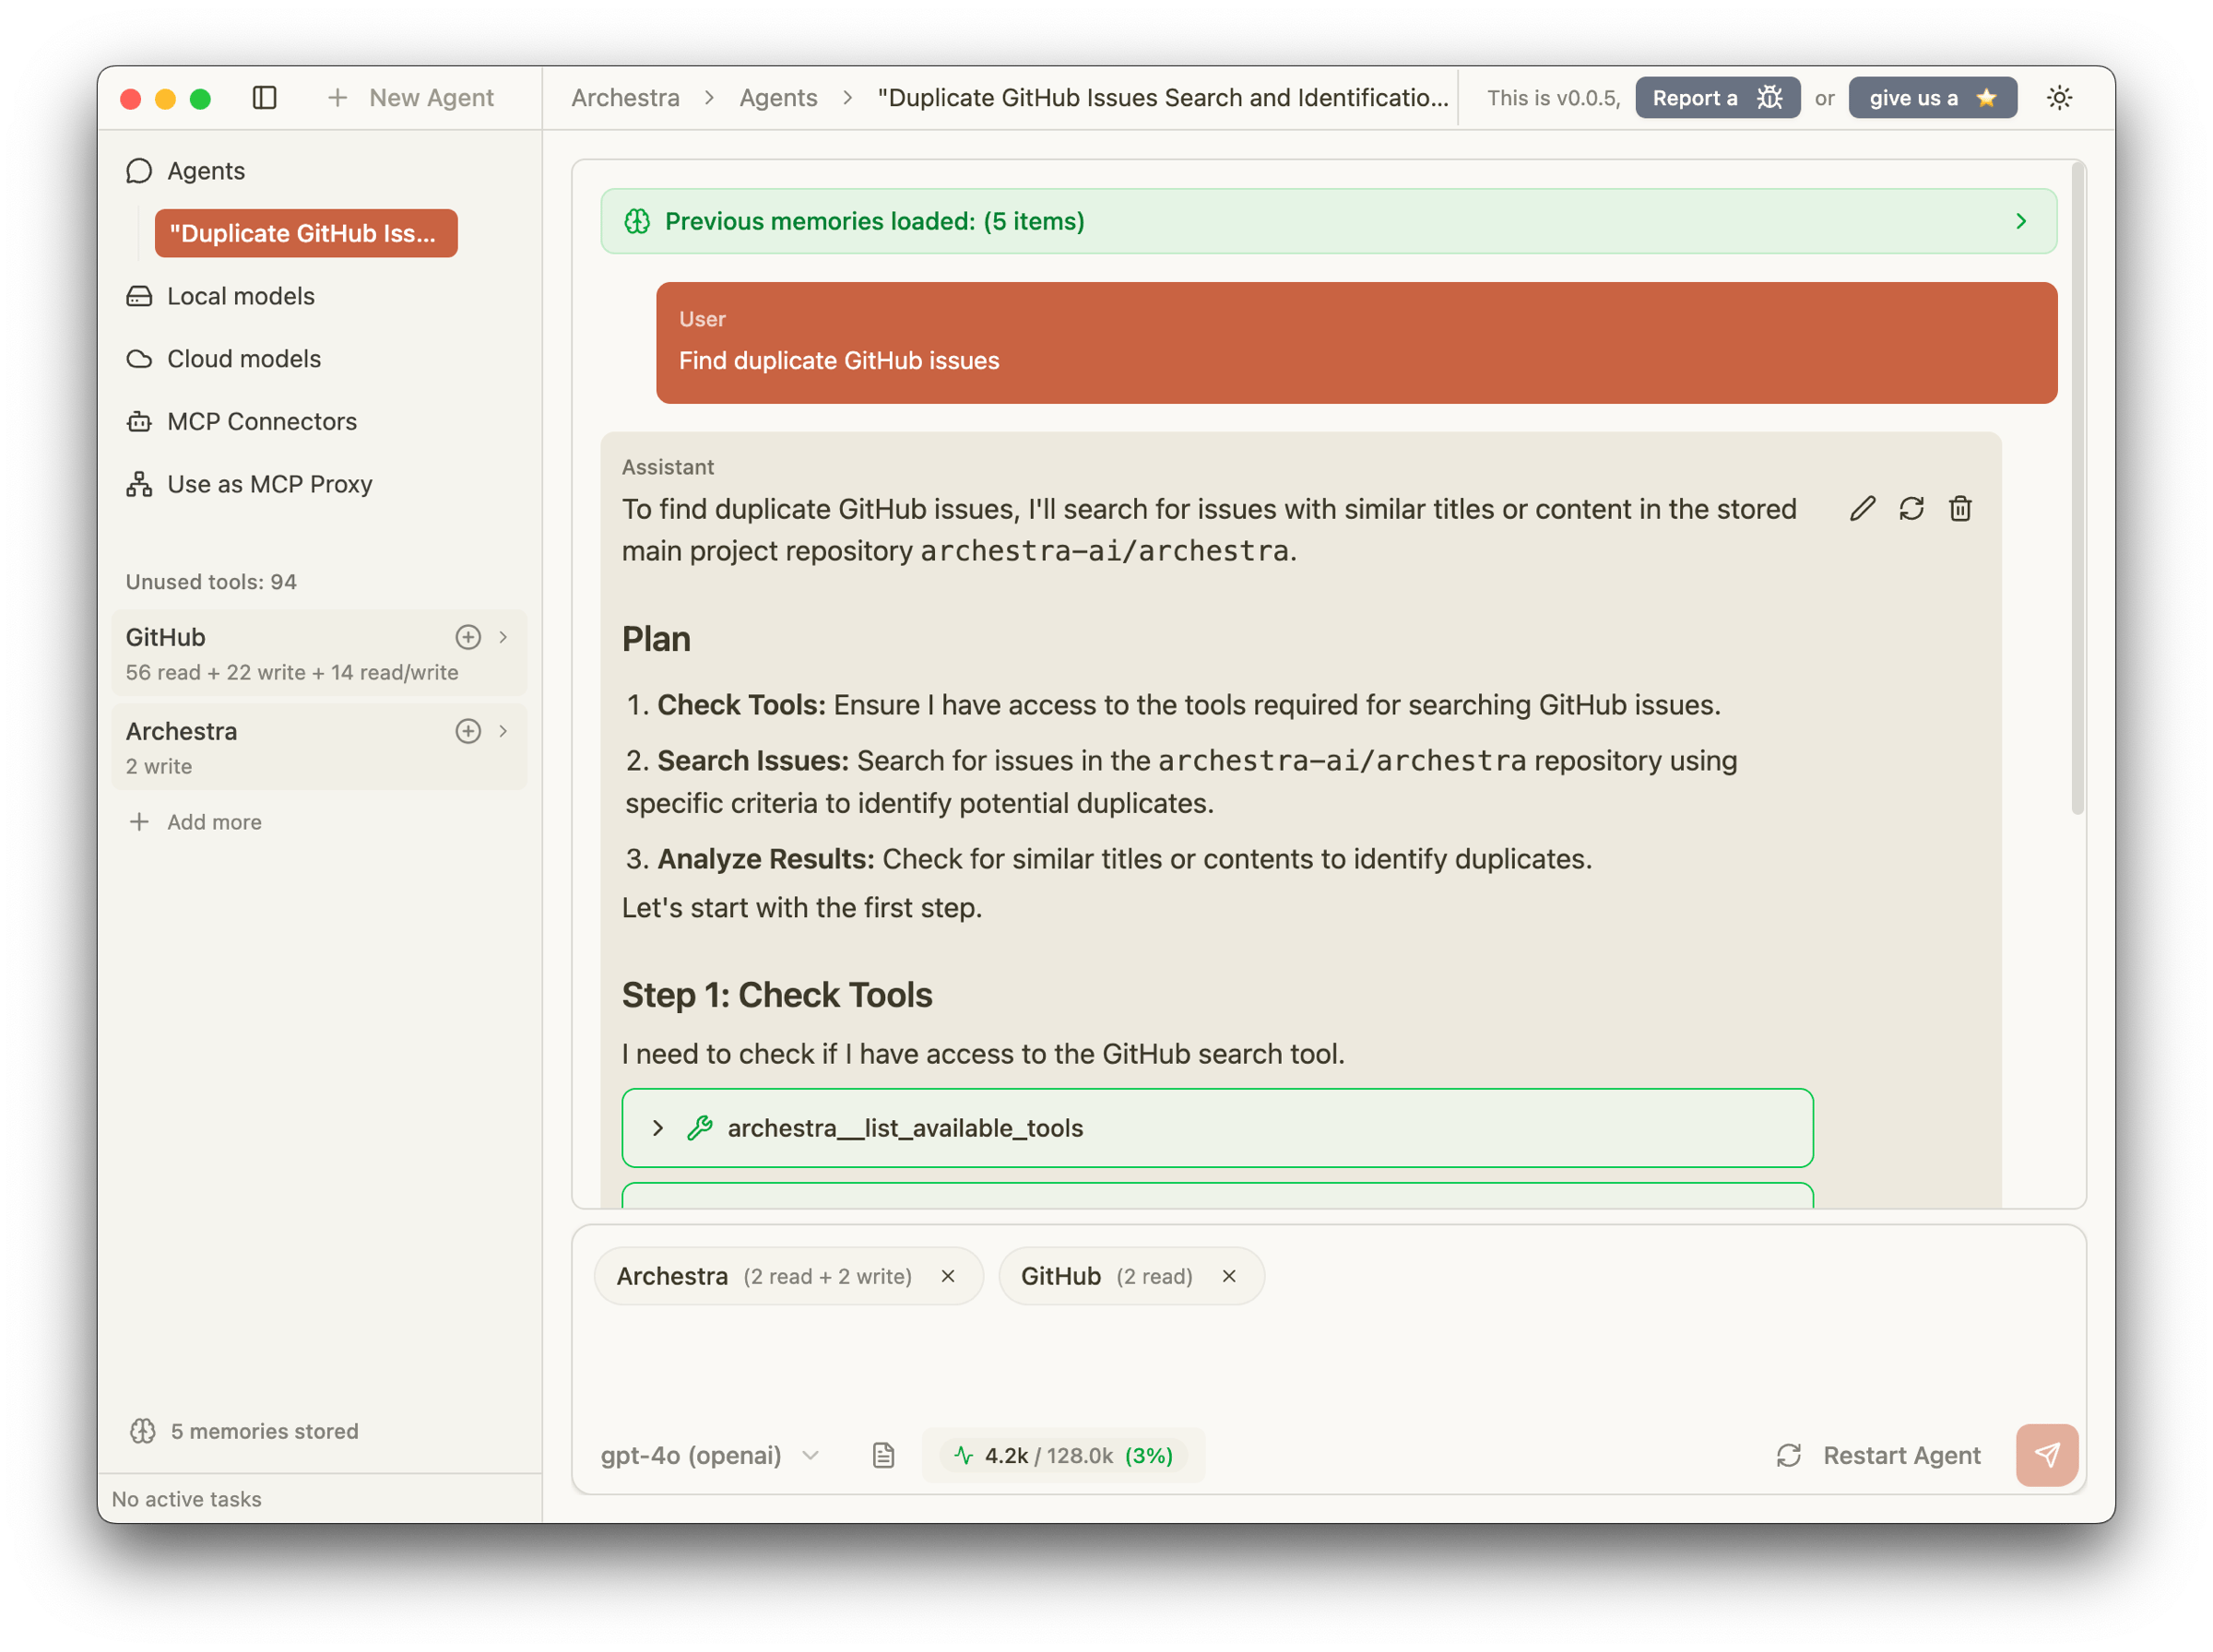Switch theme with the sun icon
Screen dimensions: 2213x1652
click(2059, 98)
